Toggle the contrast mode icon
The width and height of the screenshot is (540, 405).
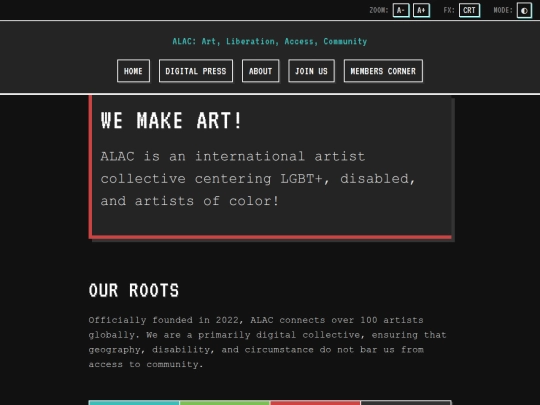click(x=524, y=10)
